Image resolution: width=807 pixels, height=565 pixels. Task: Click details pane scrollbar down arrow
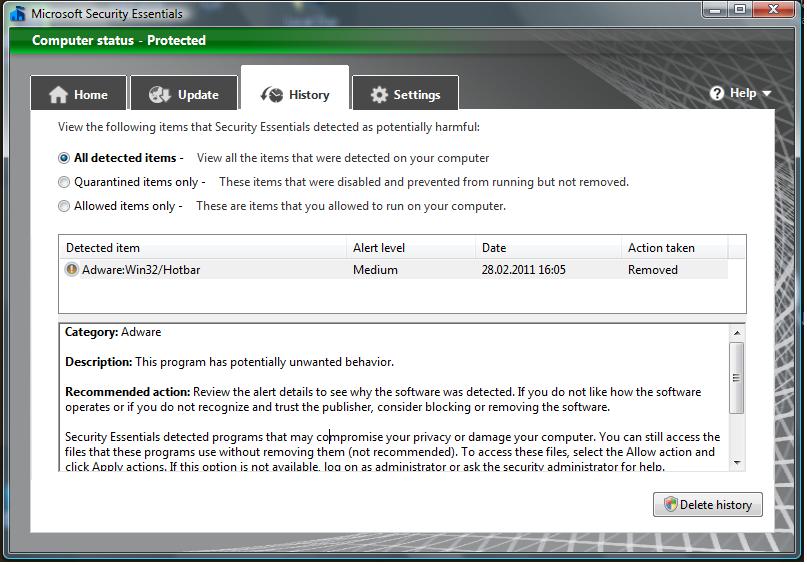[737, 463]
